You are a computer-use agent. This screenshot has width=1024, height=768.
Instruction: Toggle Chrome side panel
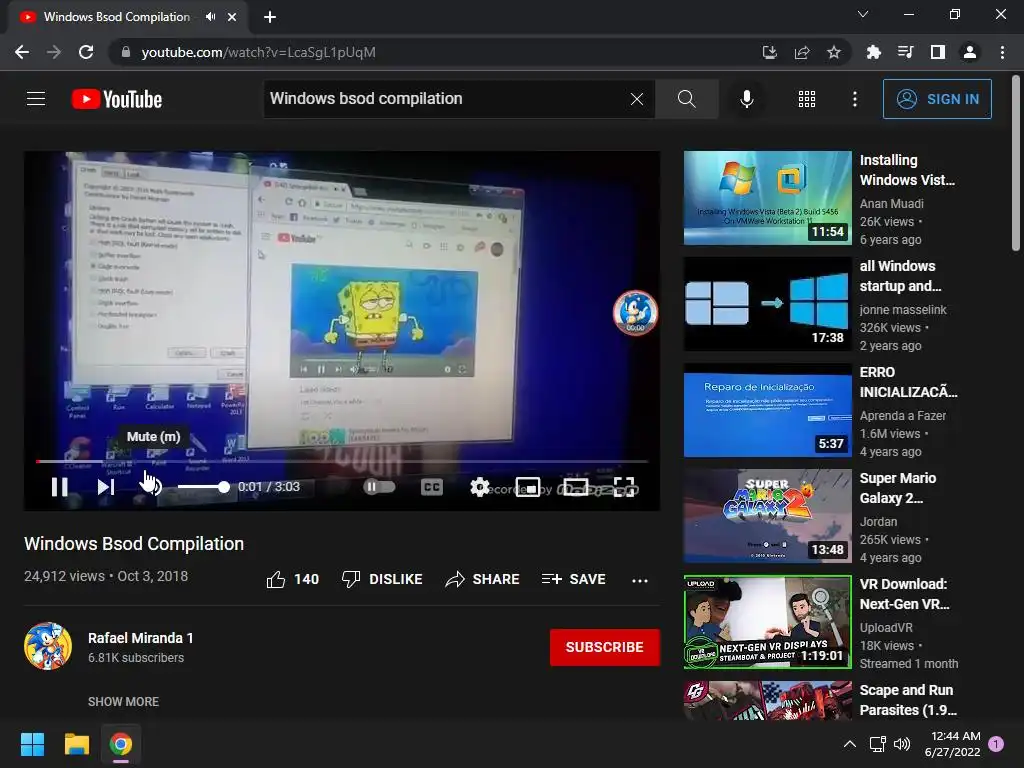point(937,52)
